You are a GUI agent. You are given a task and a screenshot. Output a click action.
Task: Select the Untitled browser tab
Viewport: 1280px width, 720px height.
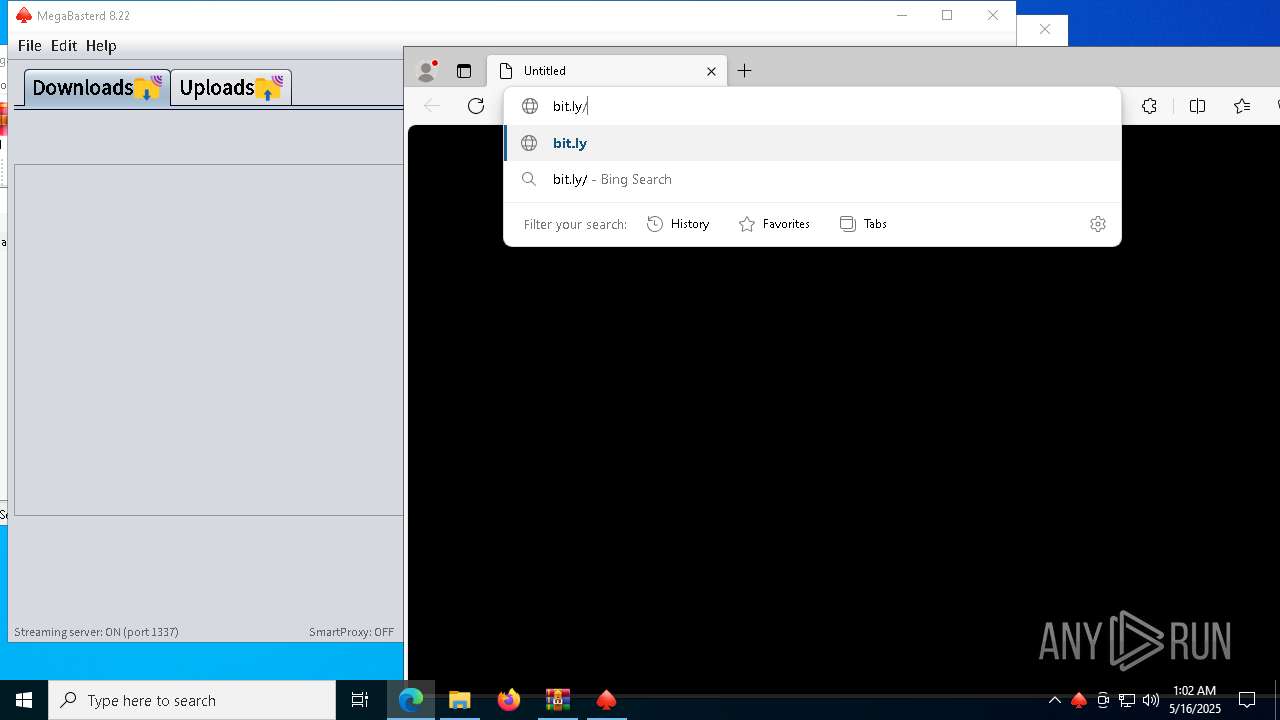608,71
